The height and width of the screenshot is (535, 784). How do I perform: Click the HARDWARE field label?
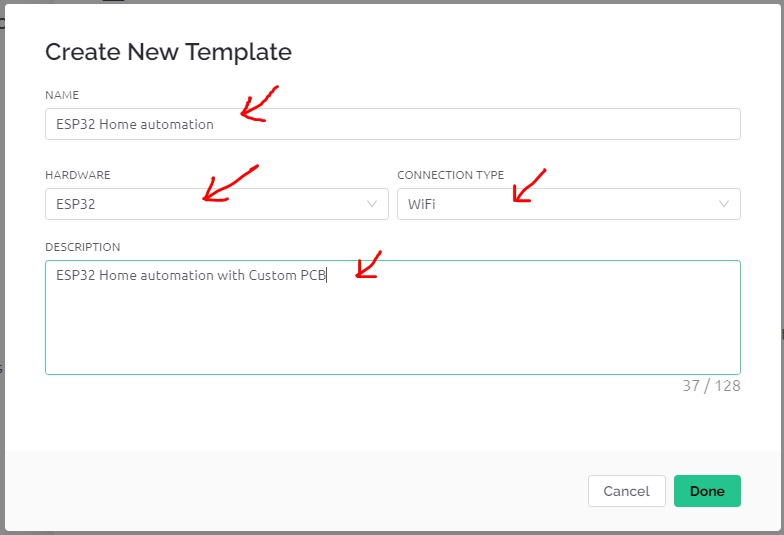pos(78,175)
